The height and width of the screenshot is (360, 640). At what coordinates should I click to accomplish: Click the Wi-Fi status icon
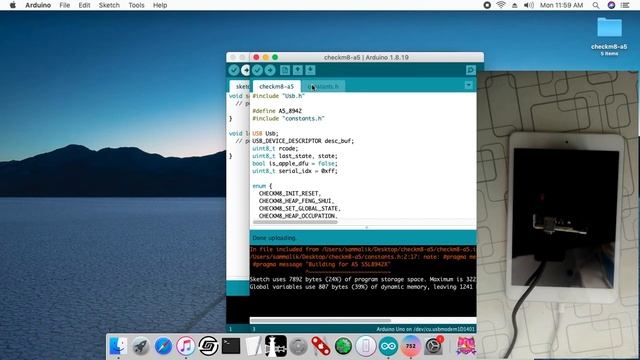pos(501,5)
